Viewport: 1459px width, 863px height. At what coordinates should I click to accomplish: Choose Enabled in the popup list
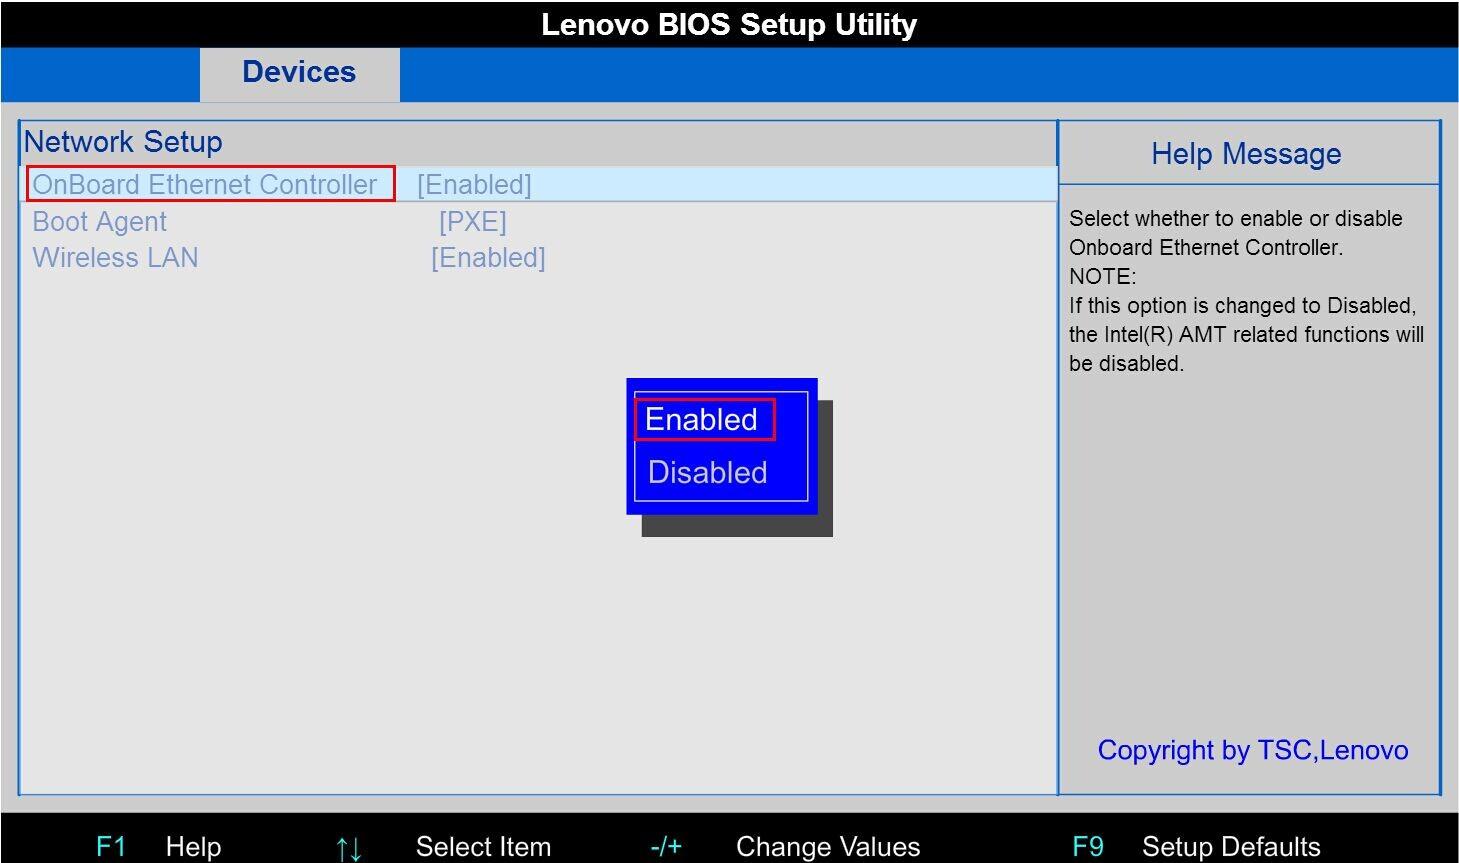702,420
